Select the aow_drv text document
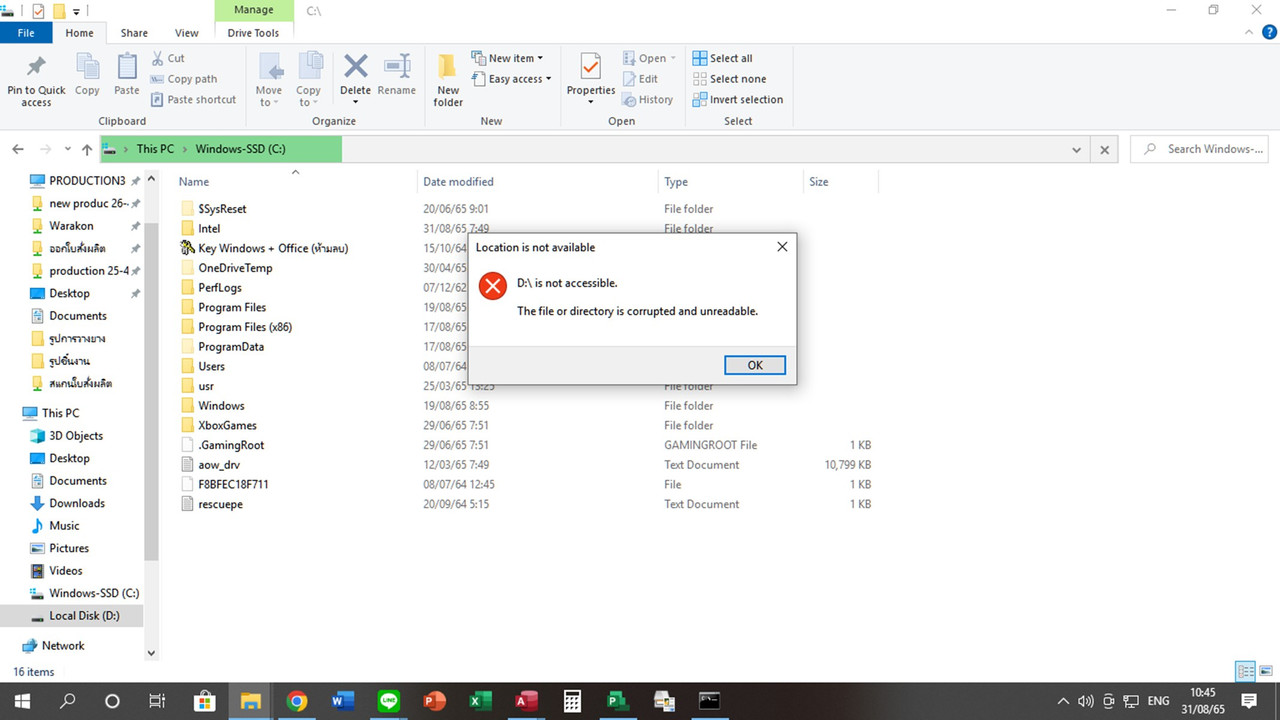The height and width of the screenshot is (720, 1280). coord(219,465)
